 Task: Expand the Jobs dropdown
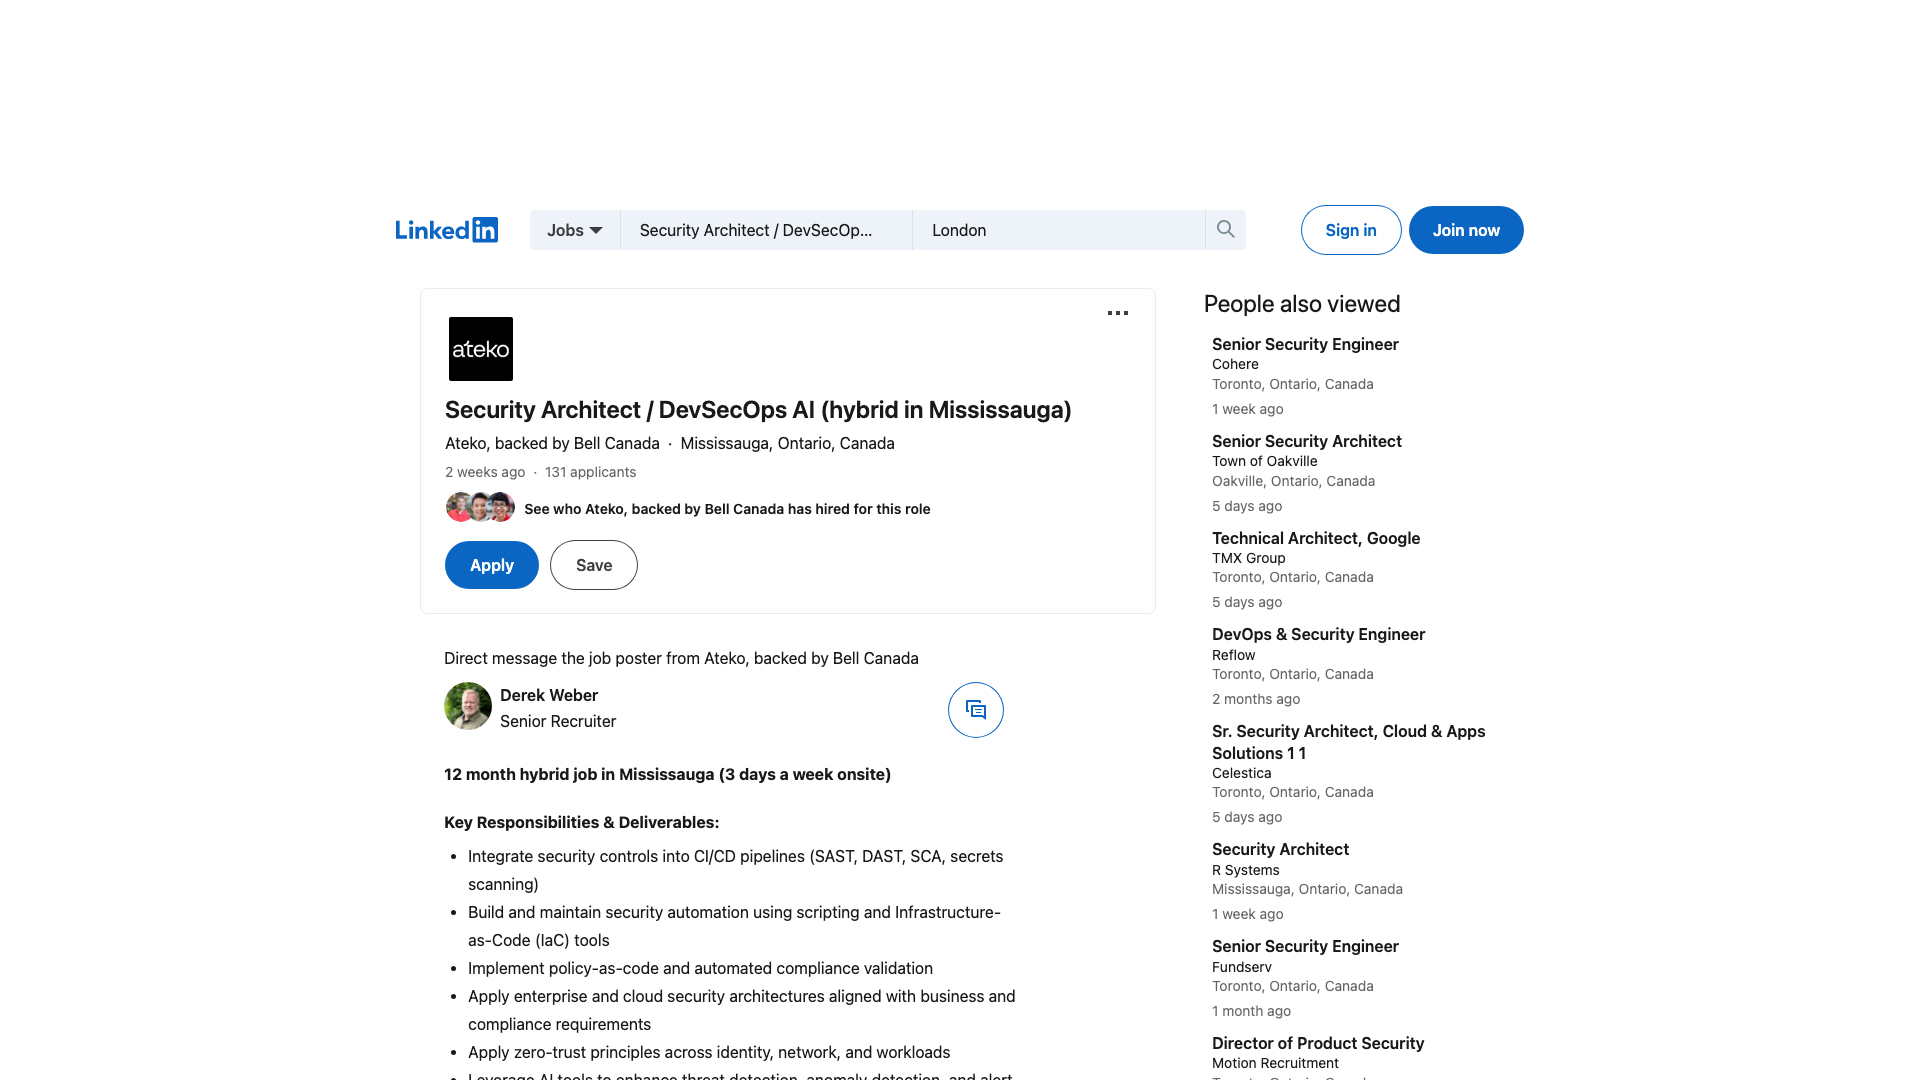[x=575, y=230]
